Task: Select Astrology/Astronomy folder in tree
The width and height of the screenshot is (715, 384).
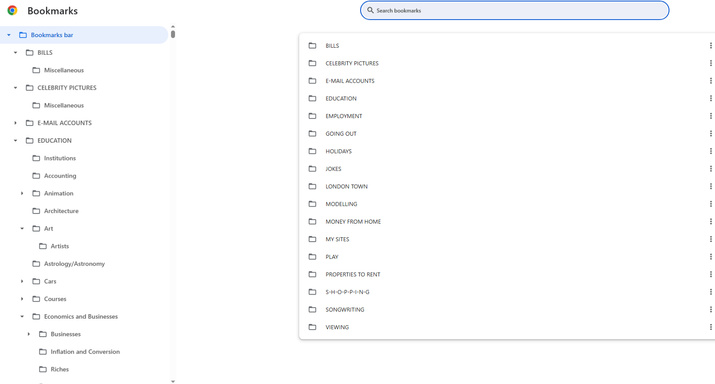Action: click(x=74, y=264)
